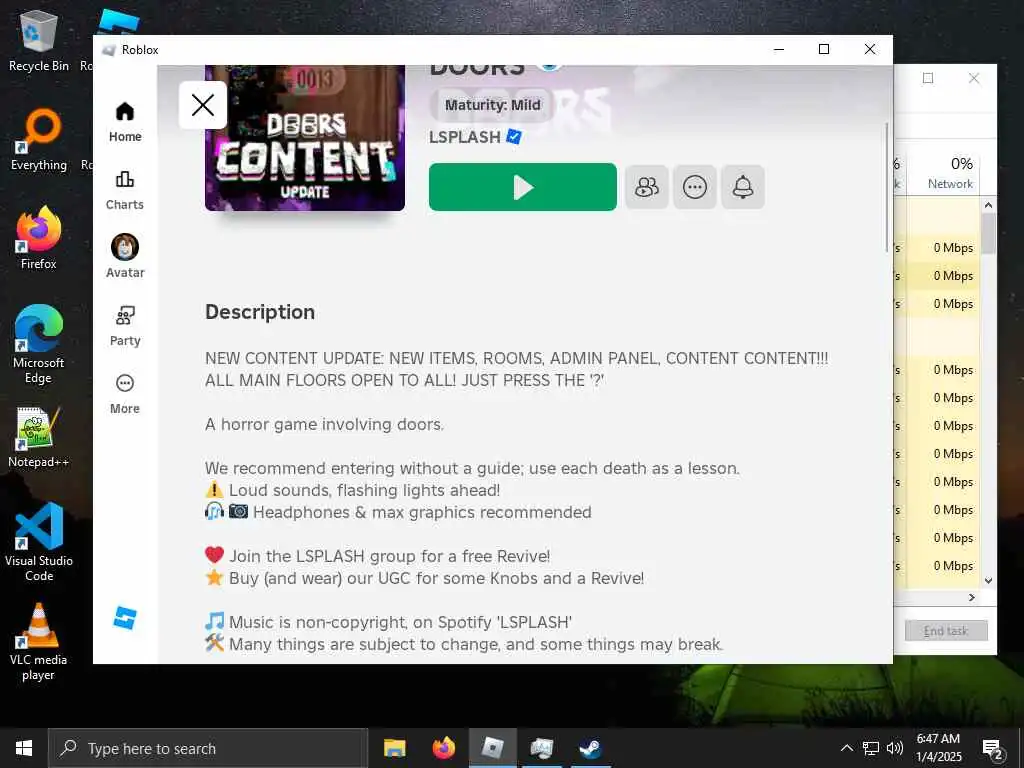This screenshot has width=1024, height=768.
Task: Open File Explorer from the taskbar
Action: click(394, 748)
